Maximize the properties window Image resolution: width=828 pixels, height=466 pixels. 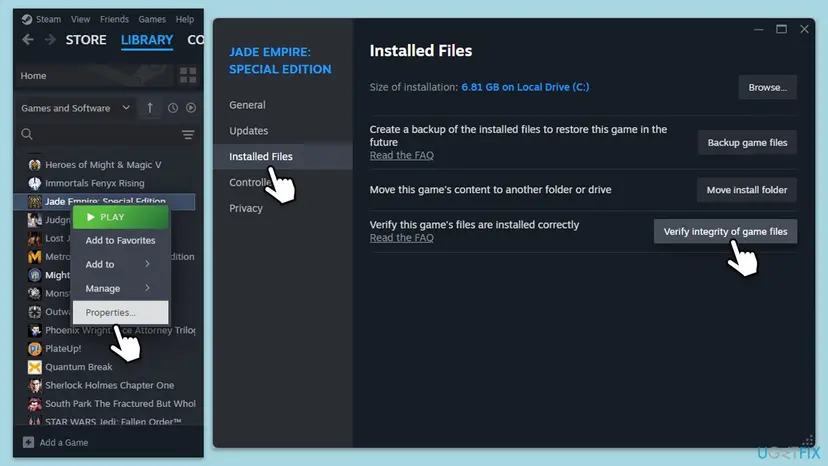pyautogui.click(x=781, y=29)
